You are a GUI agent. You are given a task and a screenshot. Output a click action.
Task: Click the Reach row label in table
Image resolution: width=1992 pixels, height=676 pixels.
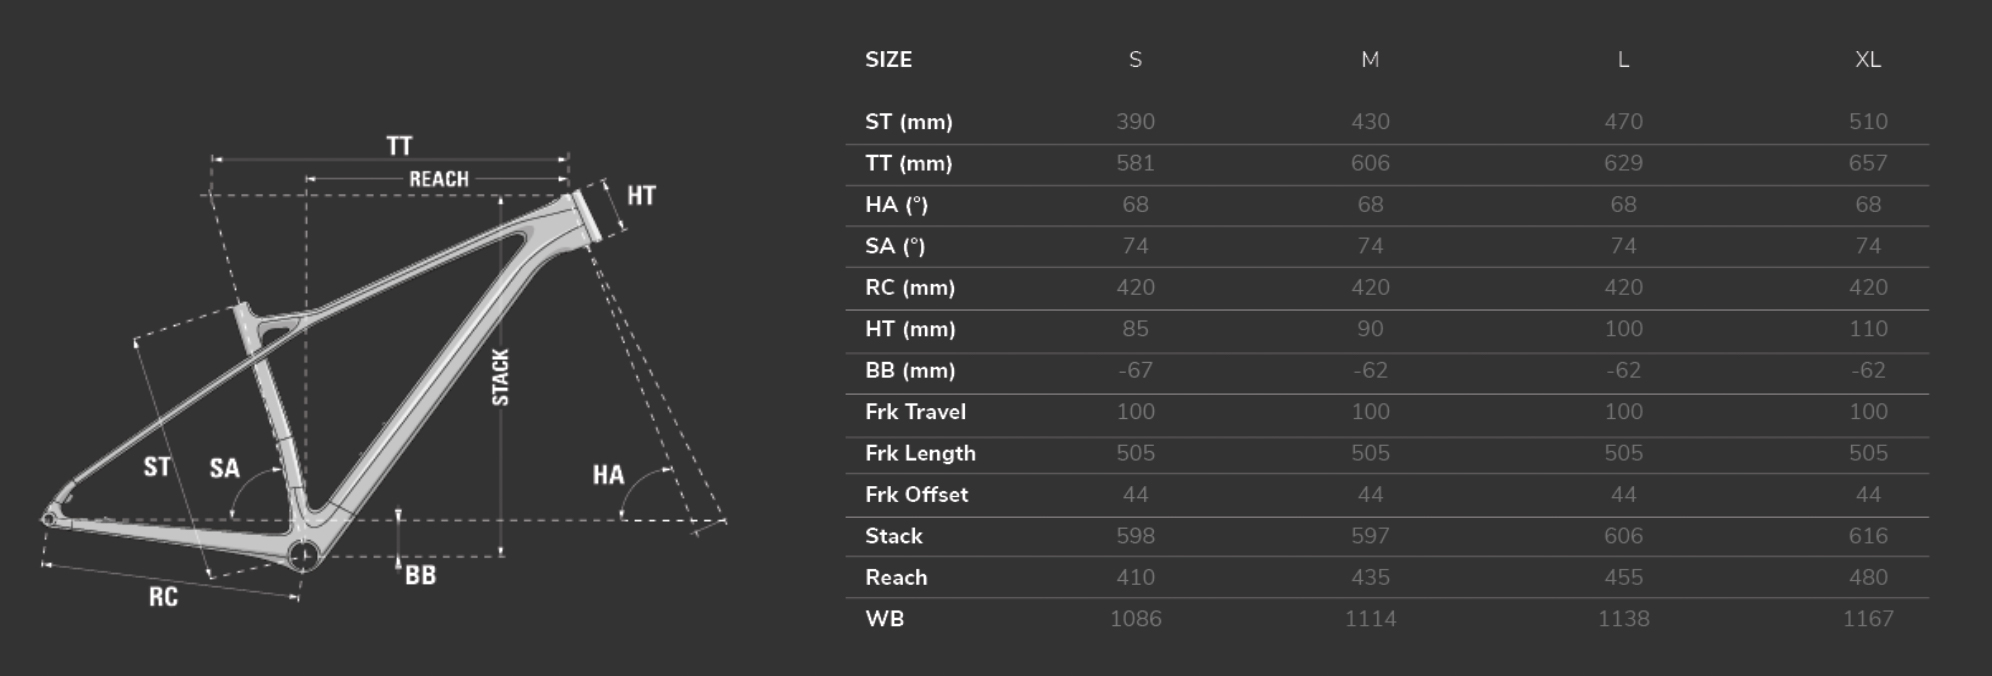896,578
